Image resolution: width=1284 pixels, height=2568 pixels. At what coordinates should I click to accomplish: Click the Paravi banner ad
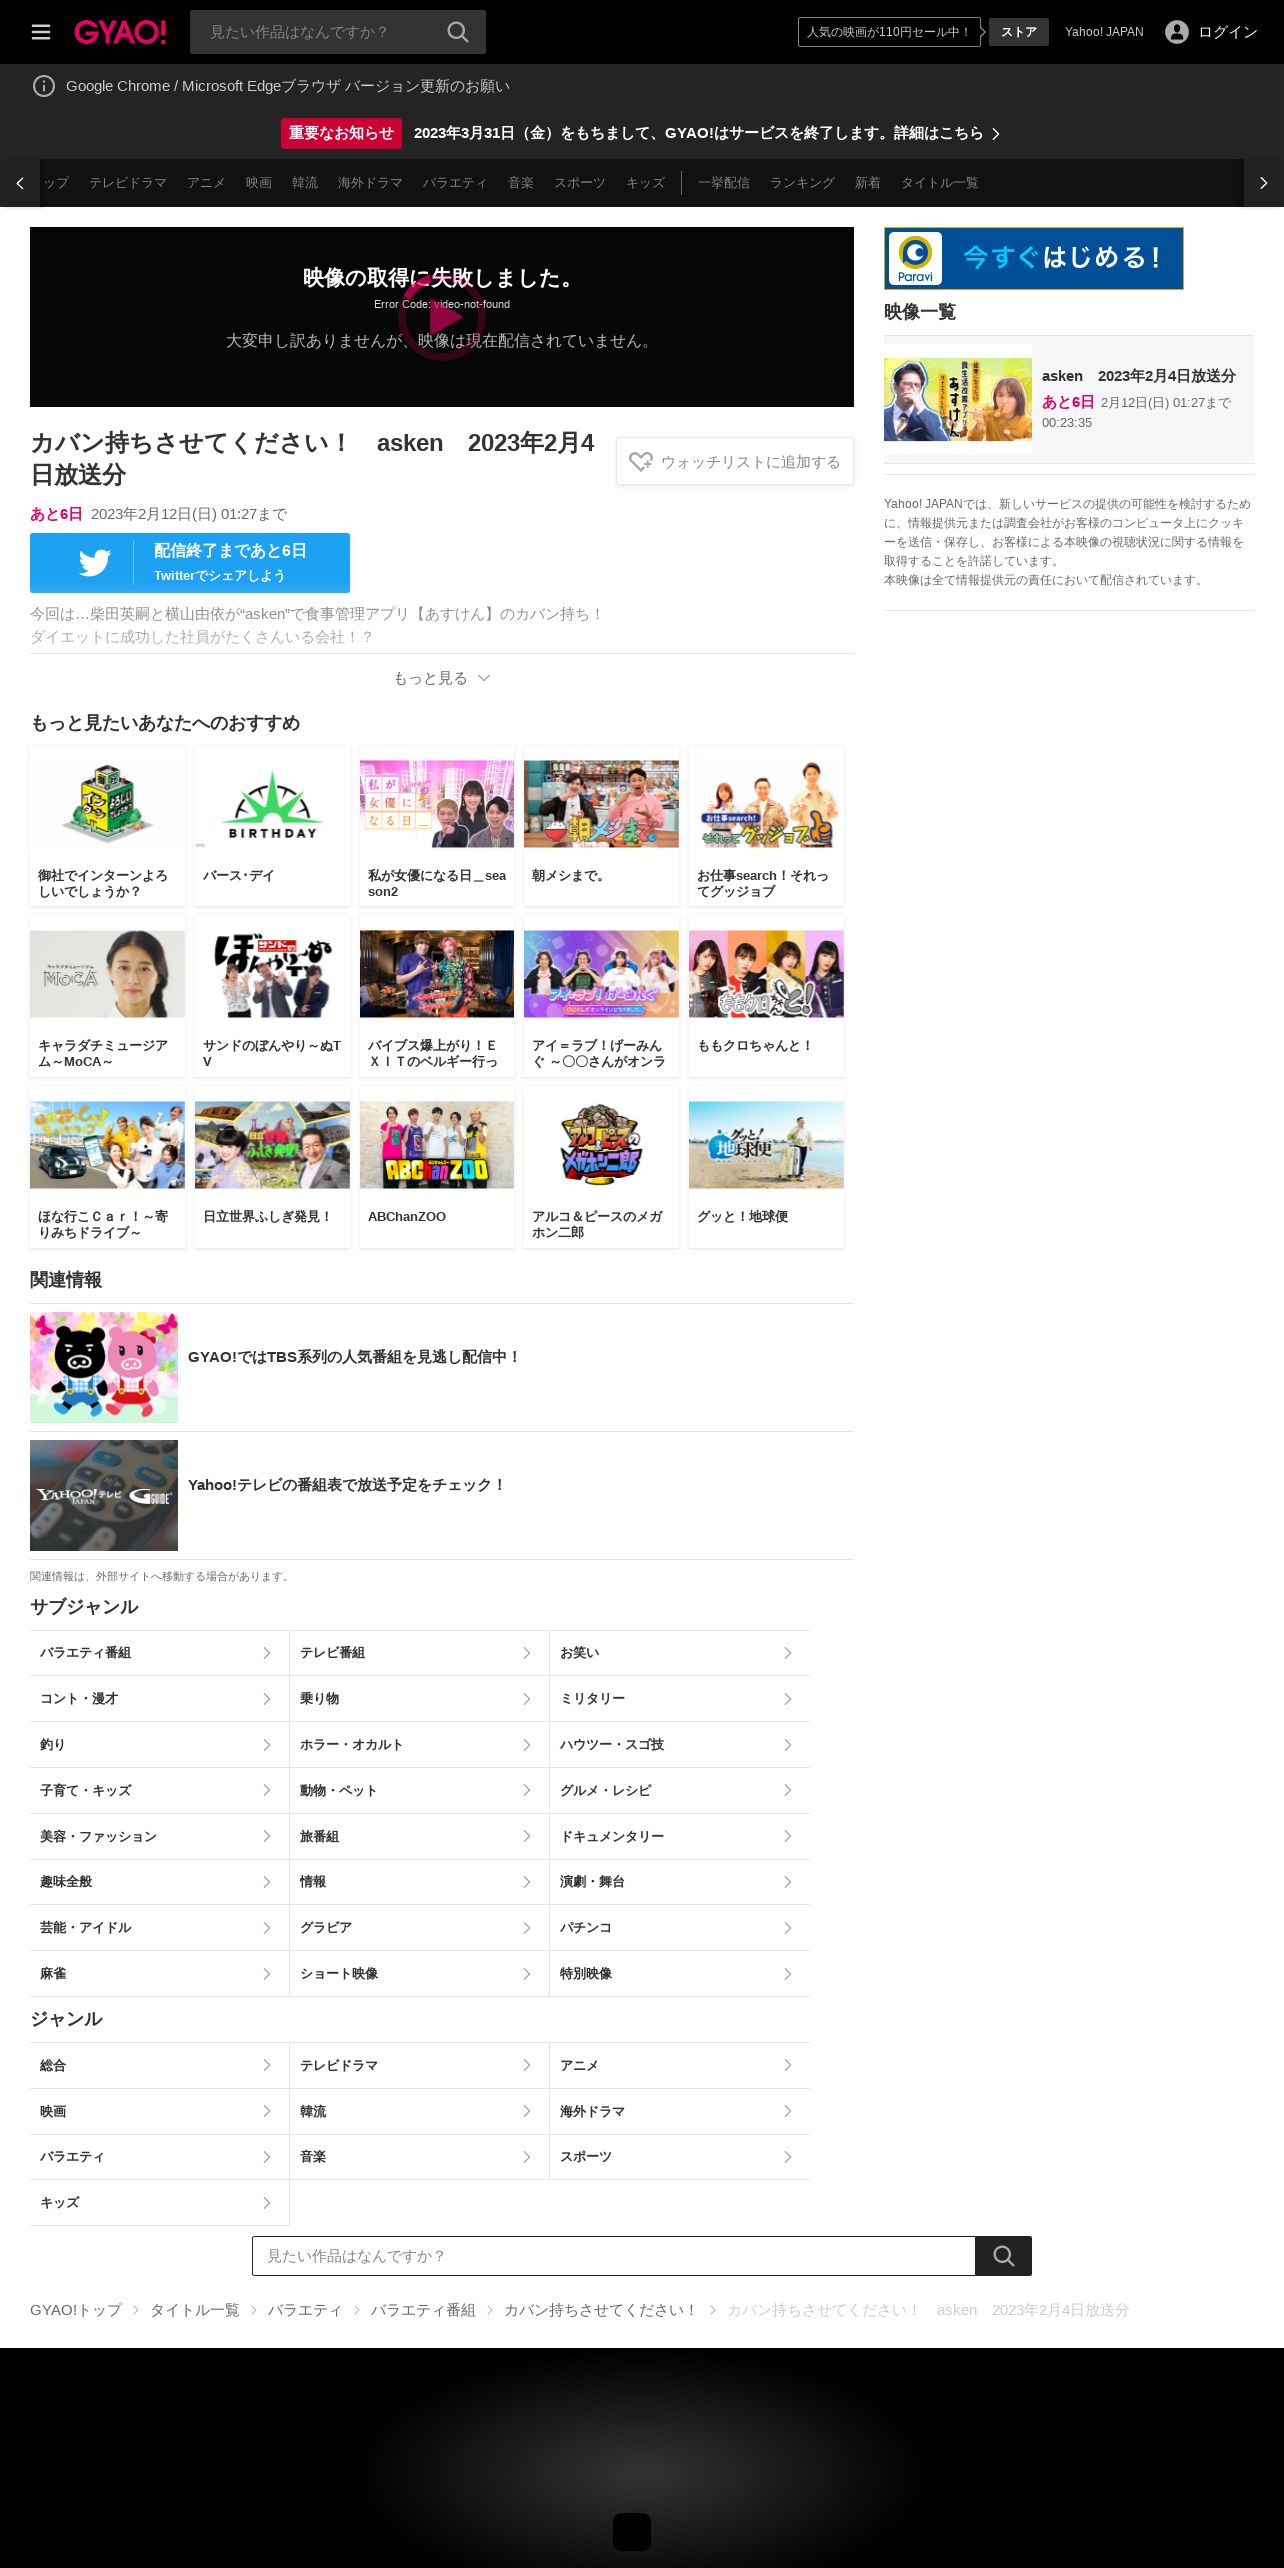point(1033,258)
